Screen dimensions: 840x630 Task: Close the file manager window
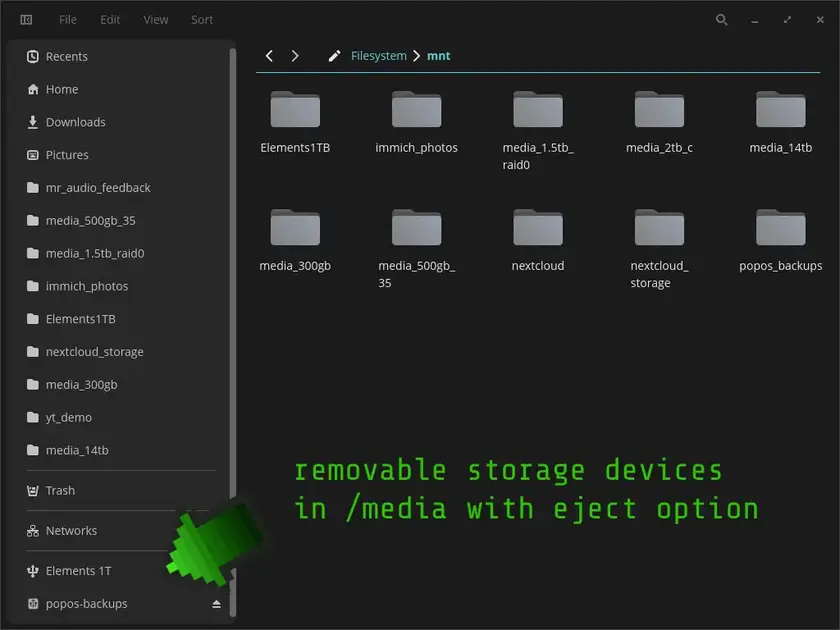820,20
